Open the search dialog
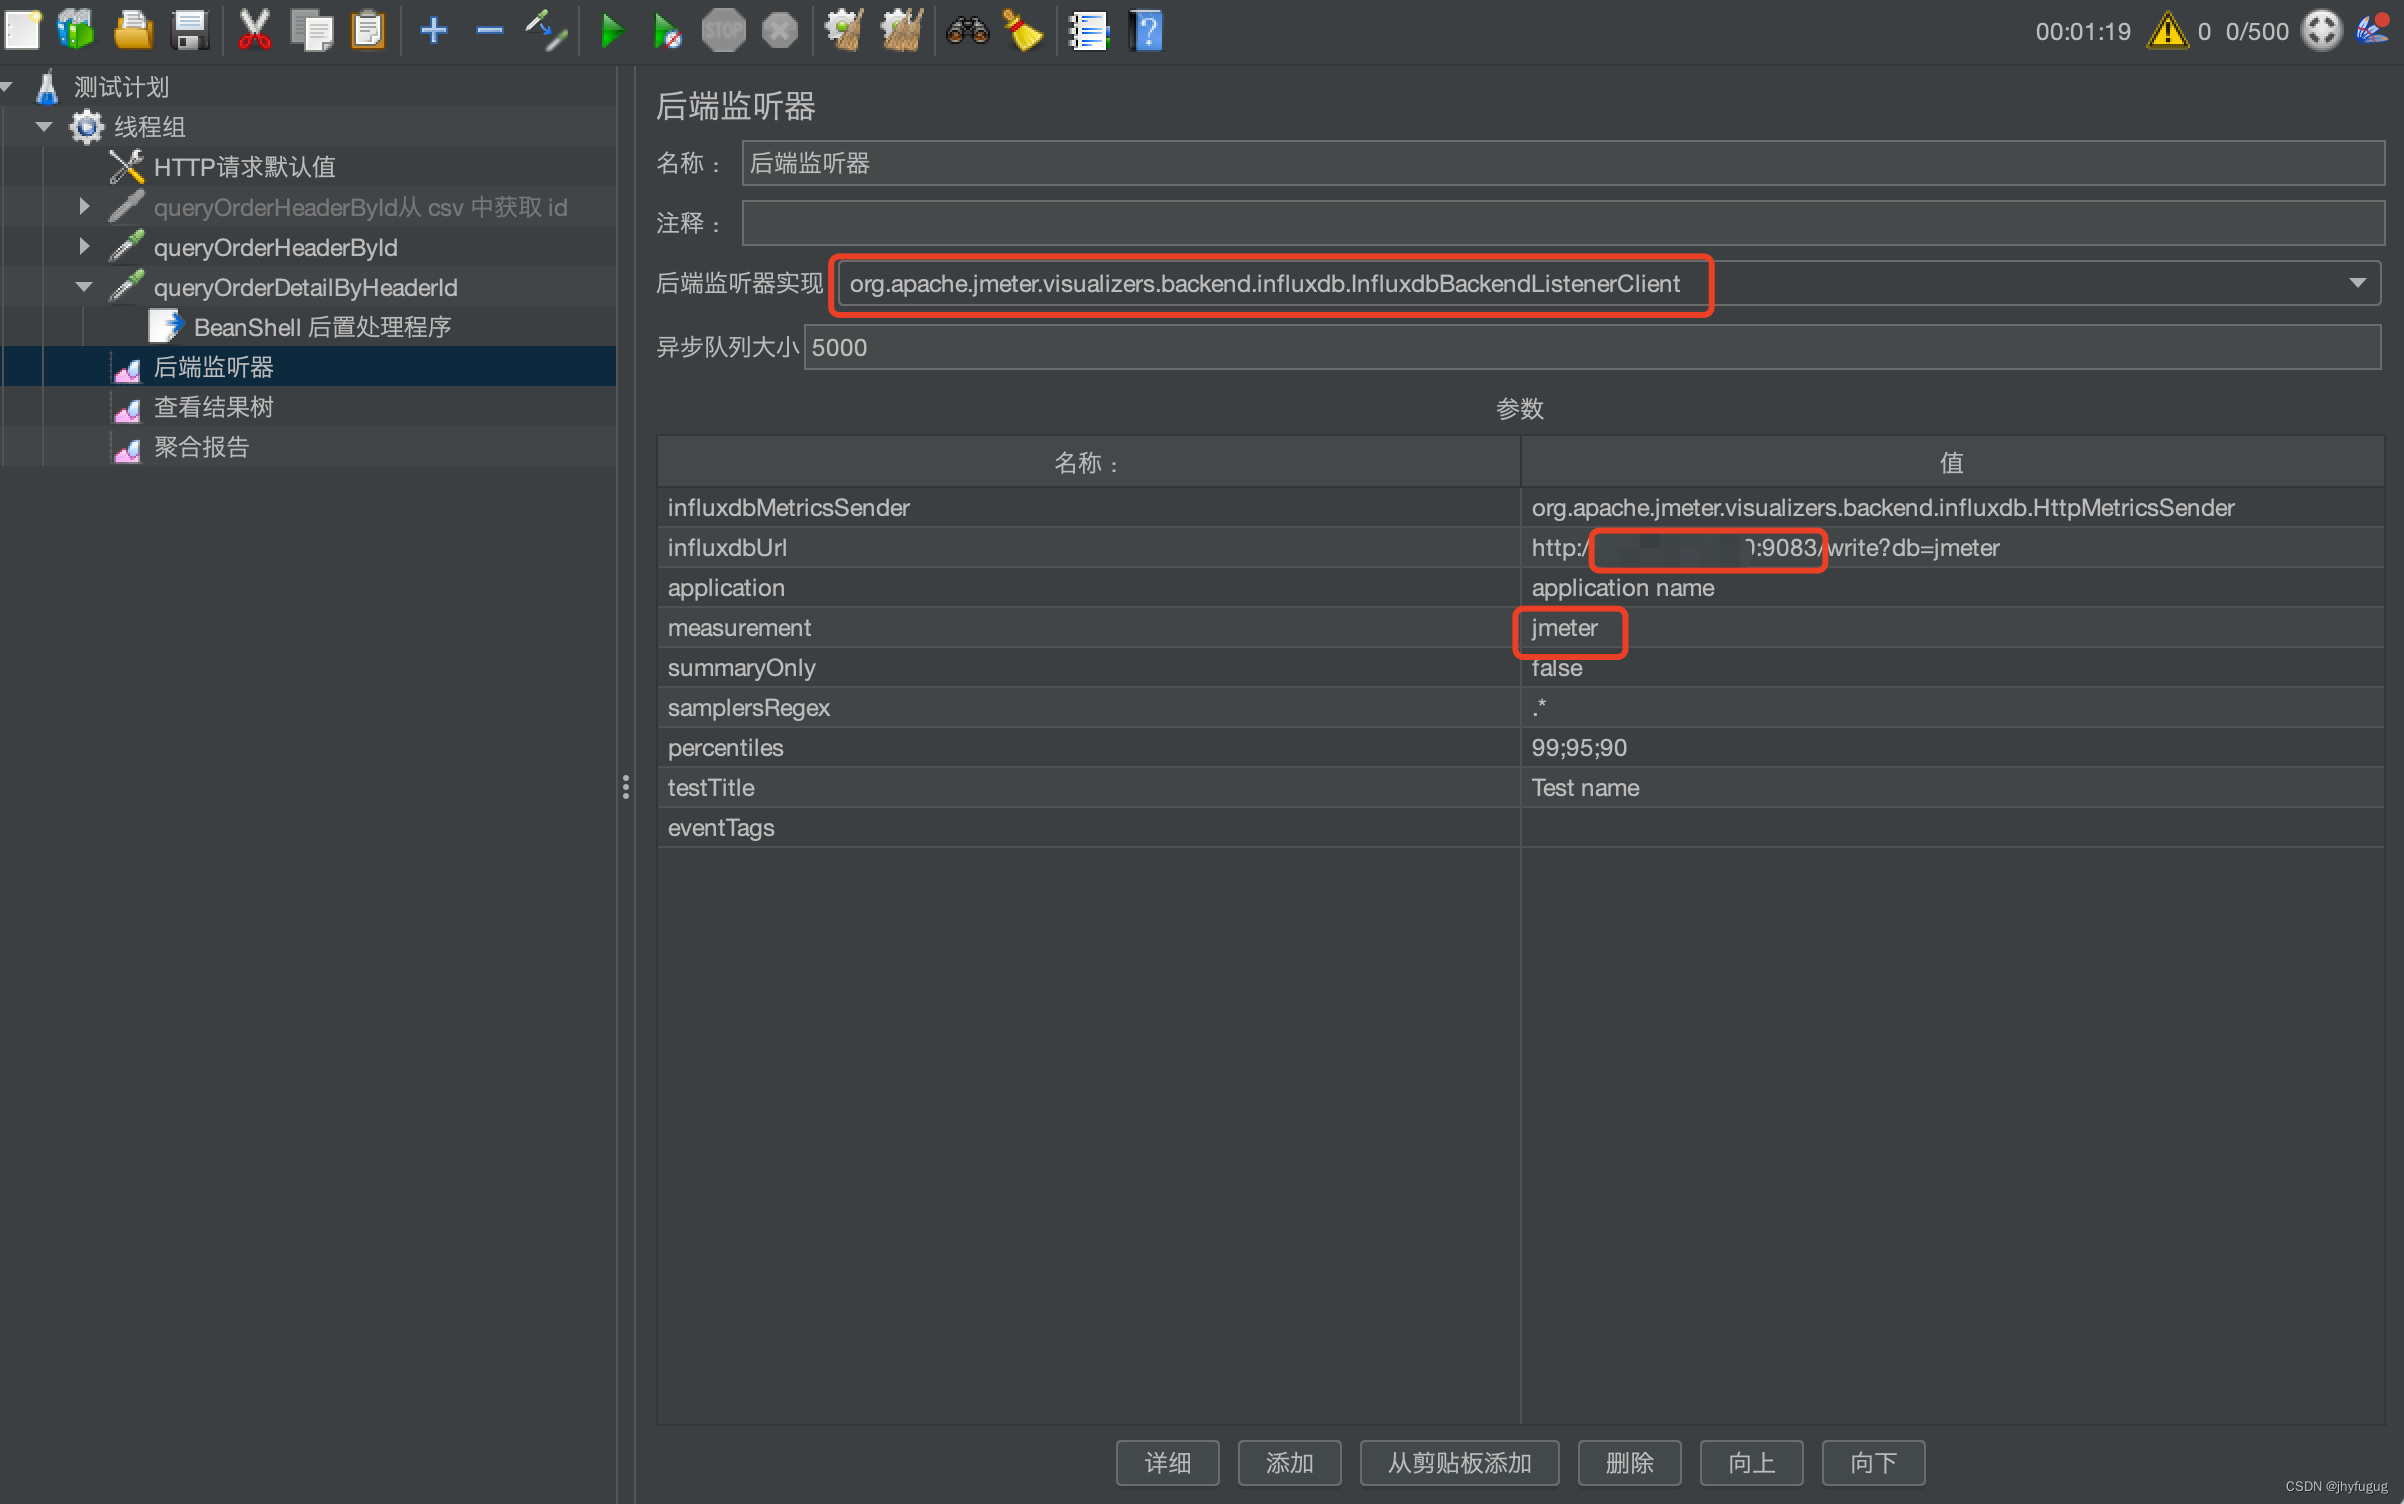2404x1504 pixels. click(x=966, y=30)
